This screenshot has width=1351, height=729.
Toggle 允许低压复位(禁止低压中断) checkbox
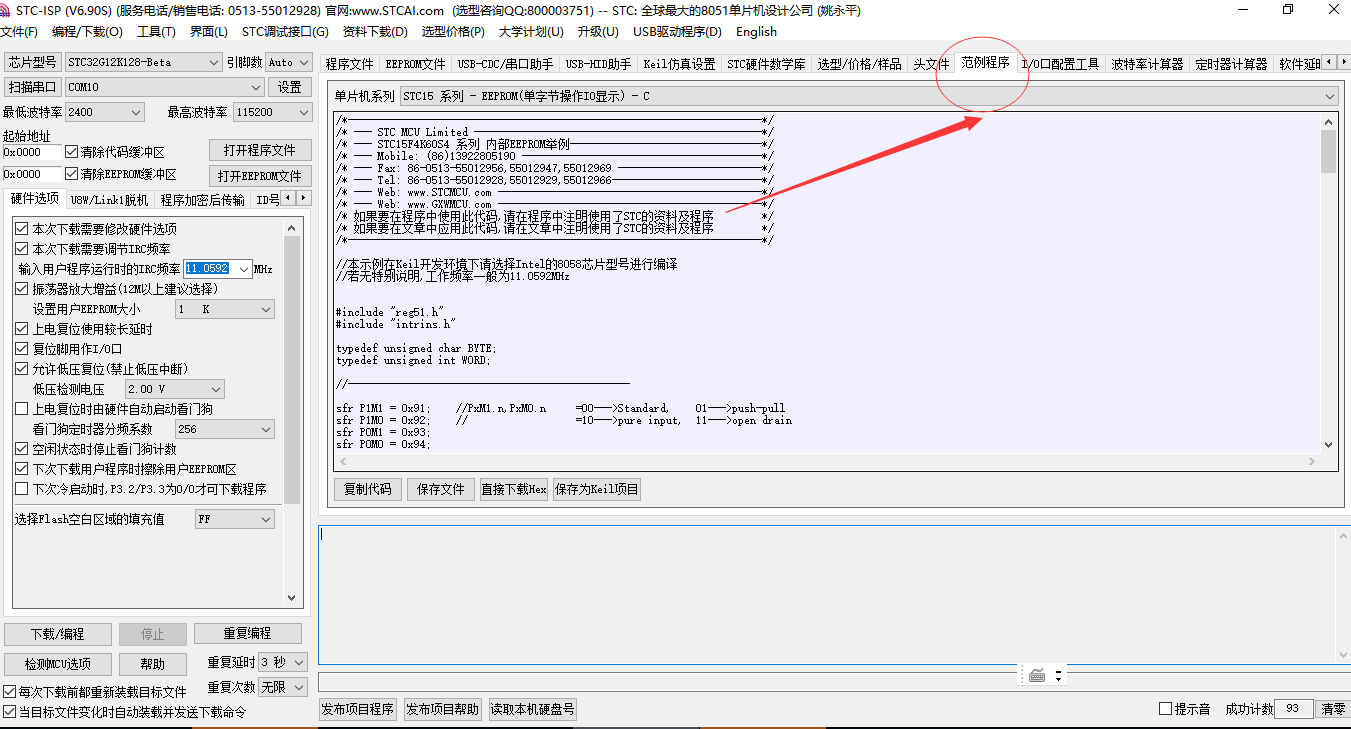point(22,369)
